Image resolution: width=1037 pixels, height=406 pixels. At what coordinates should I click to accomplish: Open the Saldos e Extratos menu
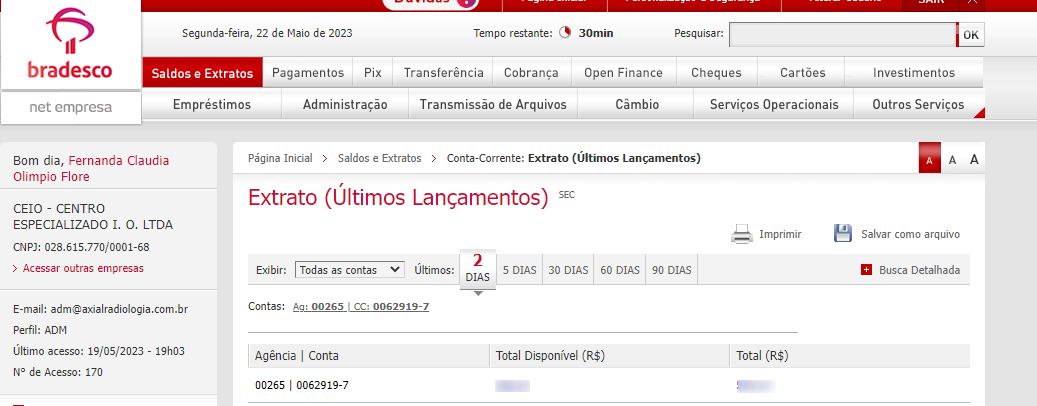coord(202,73)
